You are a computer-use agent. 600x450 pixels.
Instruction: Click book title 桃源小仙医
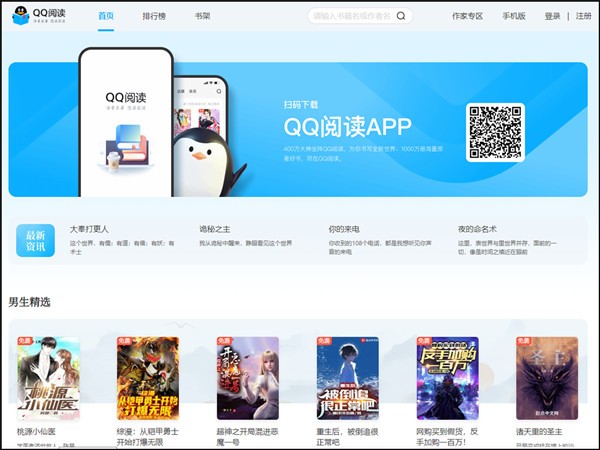point(36,432)
